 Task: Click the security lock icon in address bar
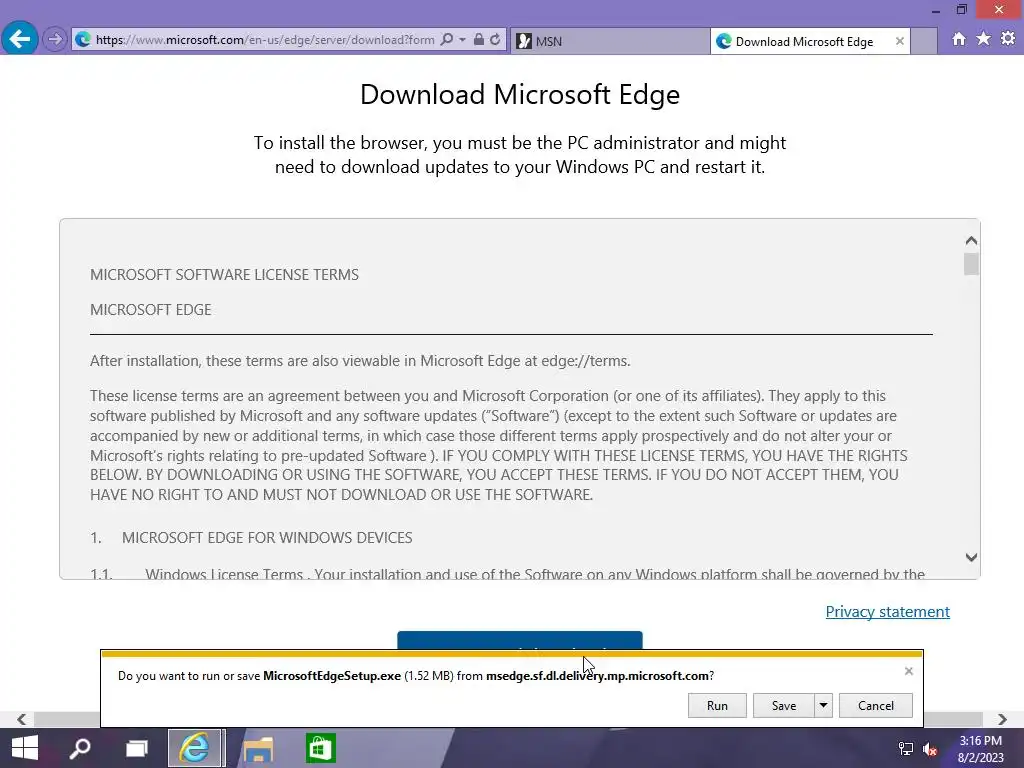pyautogui.click(x=479, y=40)
